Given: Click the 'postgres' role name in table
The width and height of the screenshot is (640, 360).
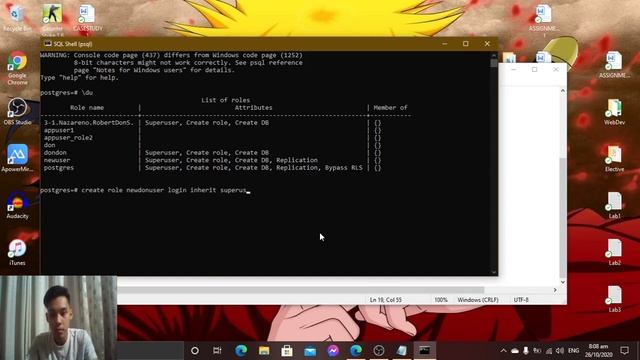Looking at the screenshot, I should [x=59, y=168].
